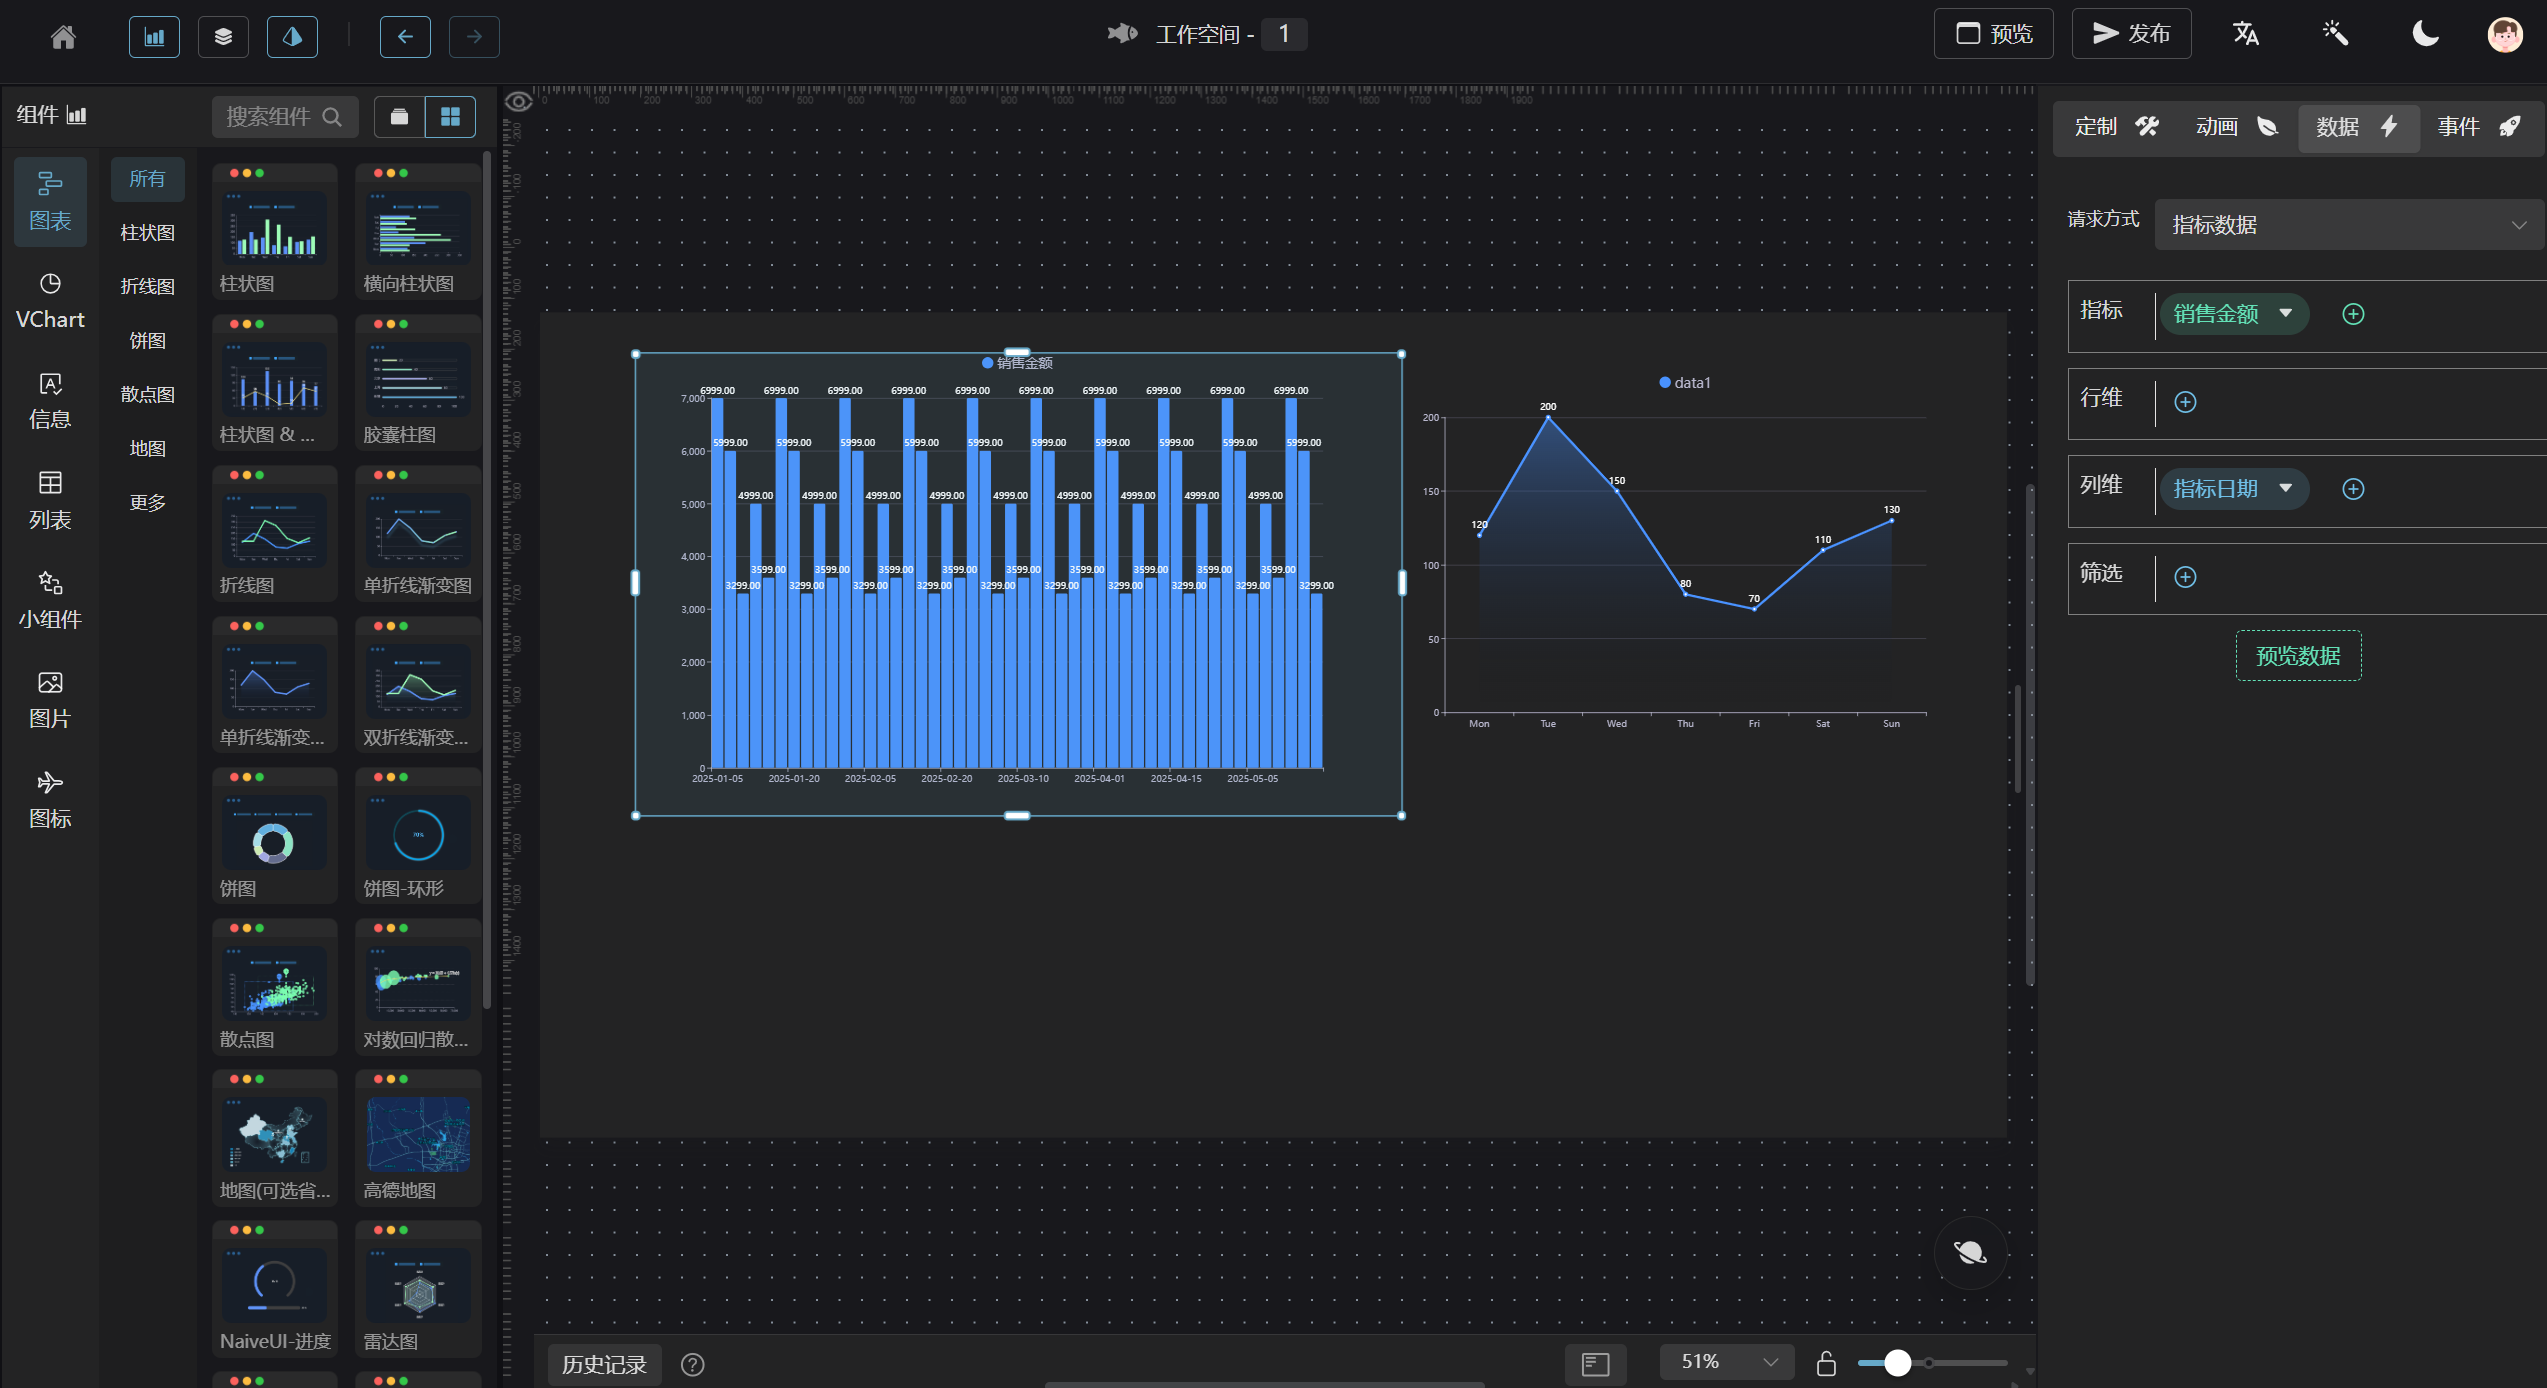Select the VChart category
Viewport: 2547px width, 1388px height.
[50, 301]
